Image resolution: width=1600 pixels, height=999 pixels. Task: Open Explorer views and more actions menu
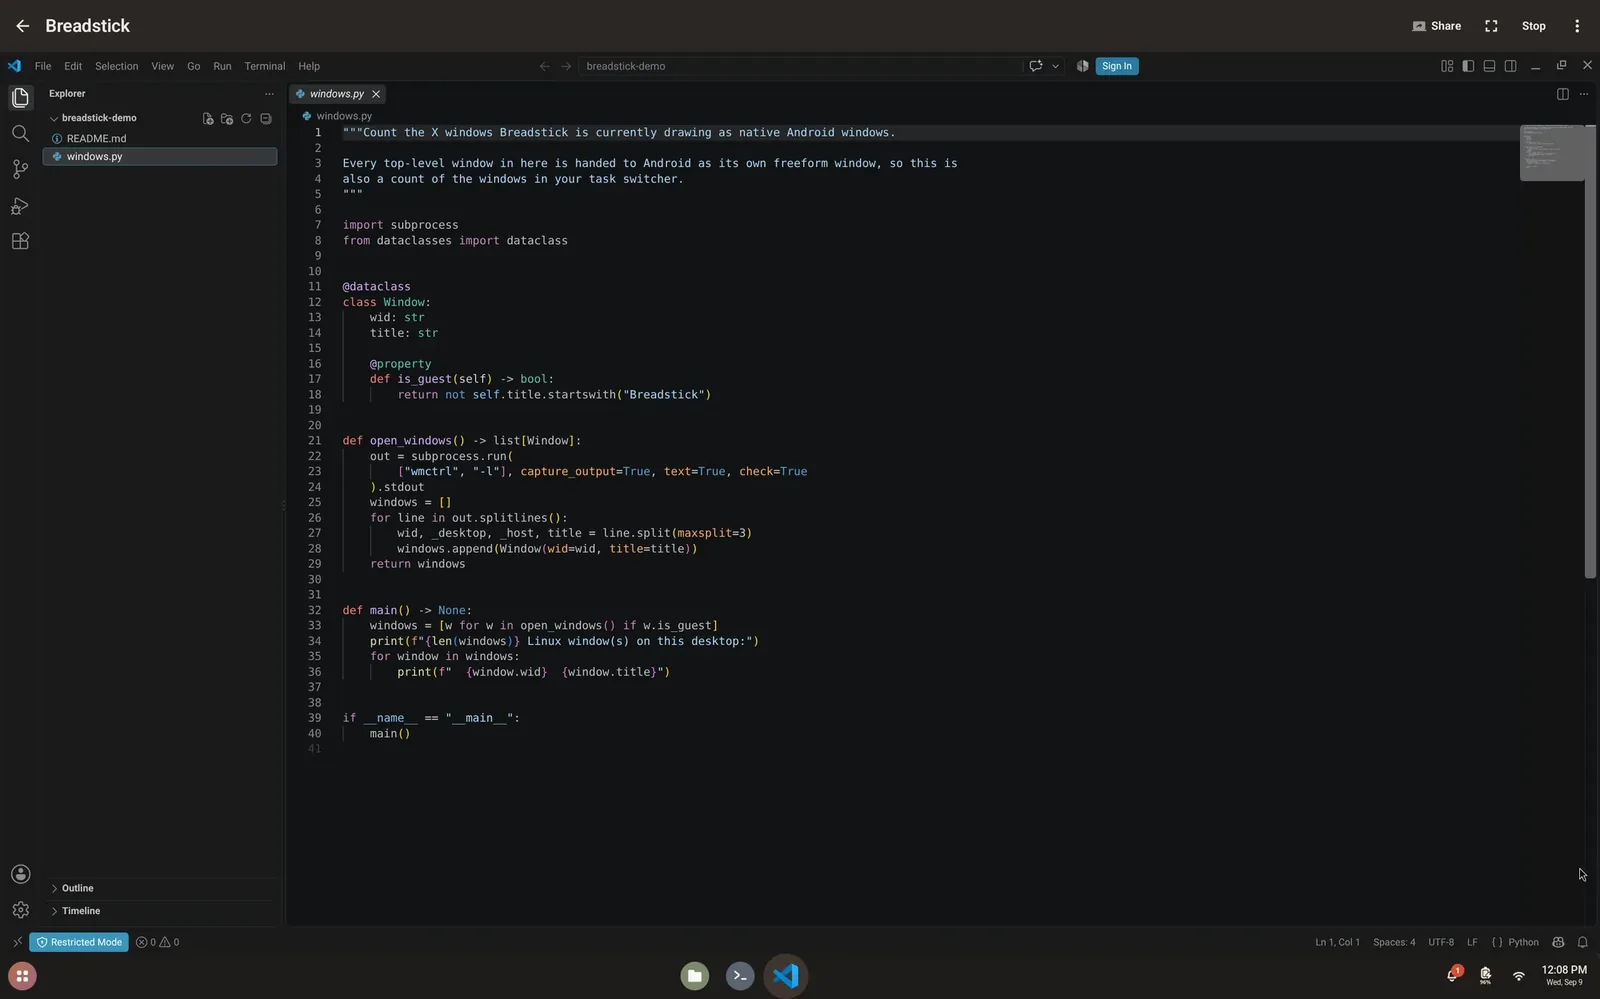coord(269,94)
